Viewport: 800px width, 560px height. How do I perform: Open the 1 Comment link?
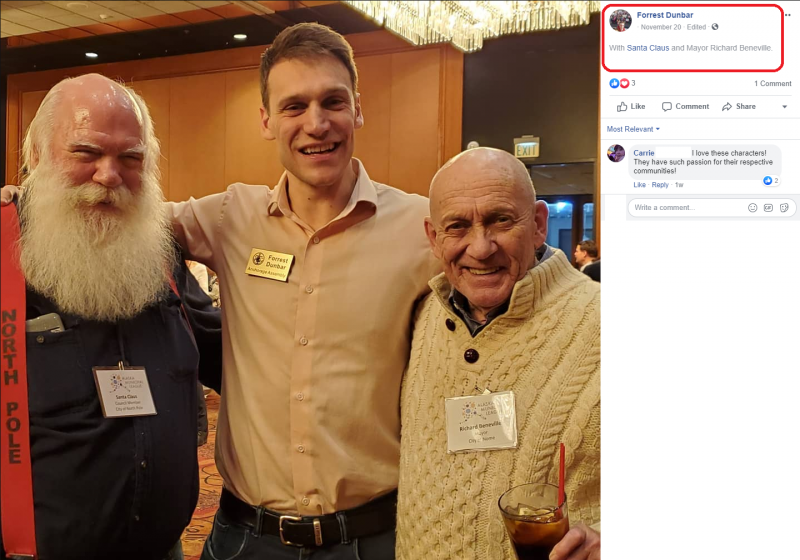click(x=772, y=84)
